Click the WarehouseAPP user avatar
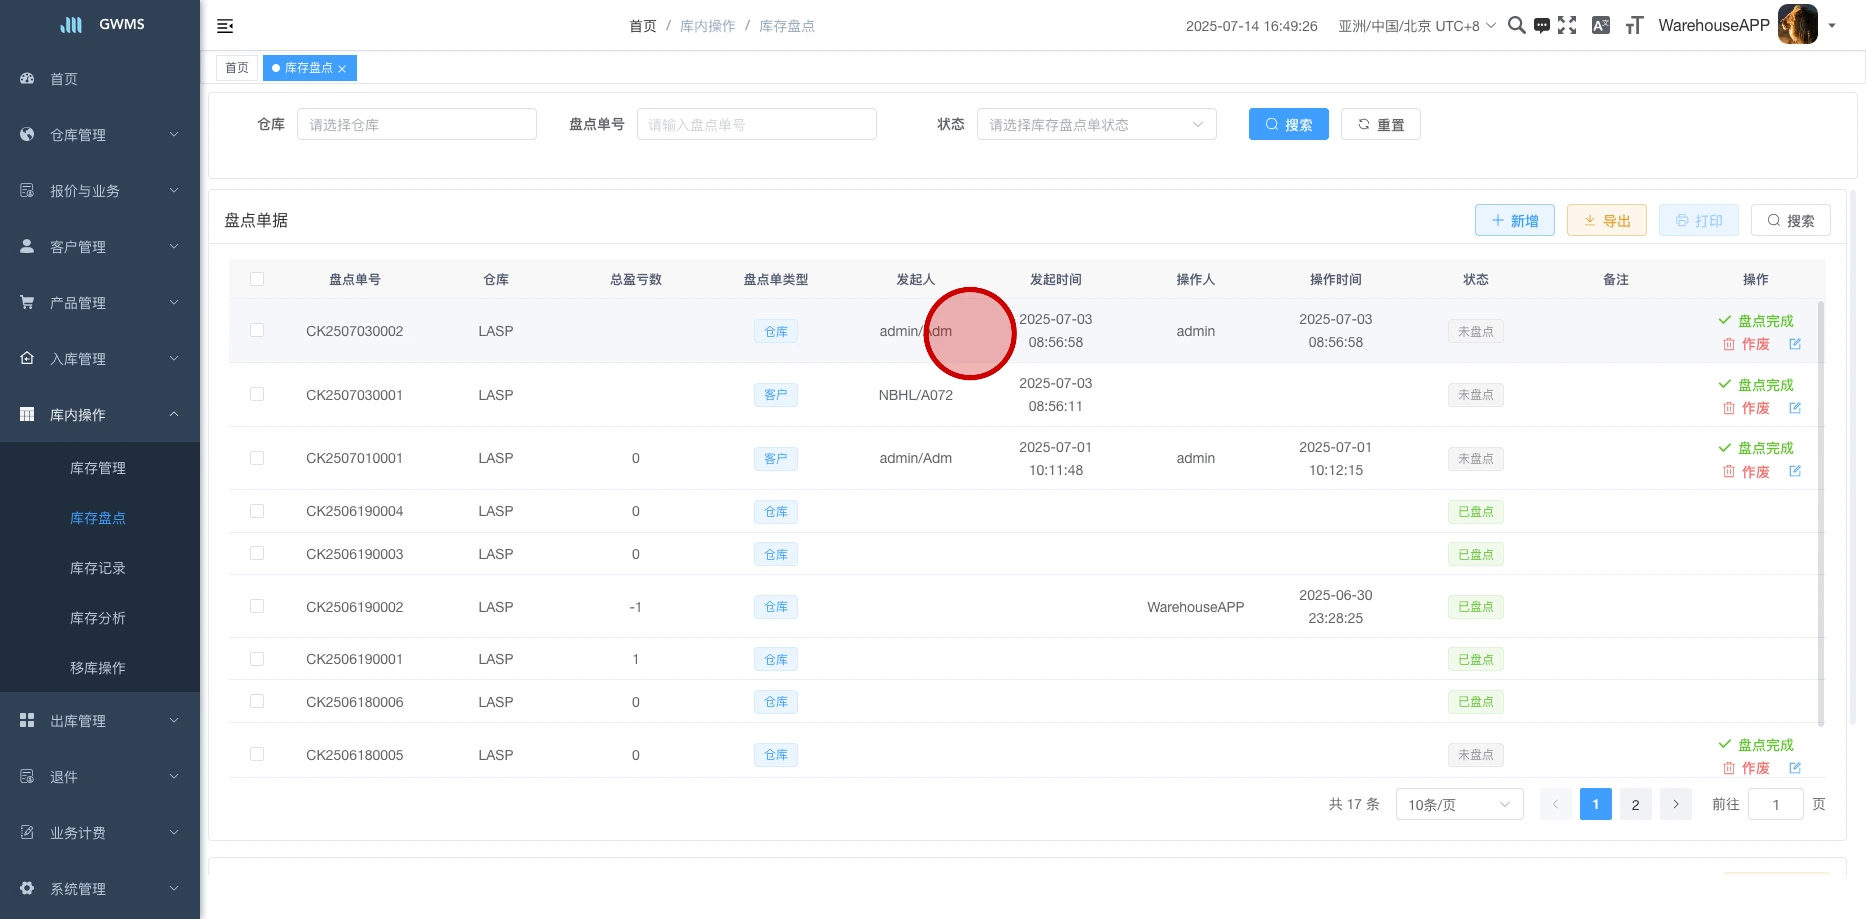Screen dimensions: 1866x919 click(1797, 25)
